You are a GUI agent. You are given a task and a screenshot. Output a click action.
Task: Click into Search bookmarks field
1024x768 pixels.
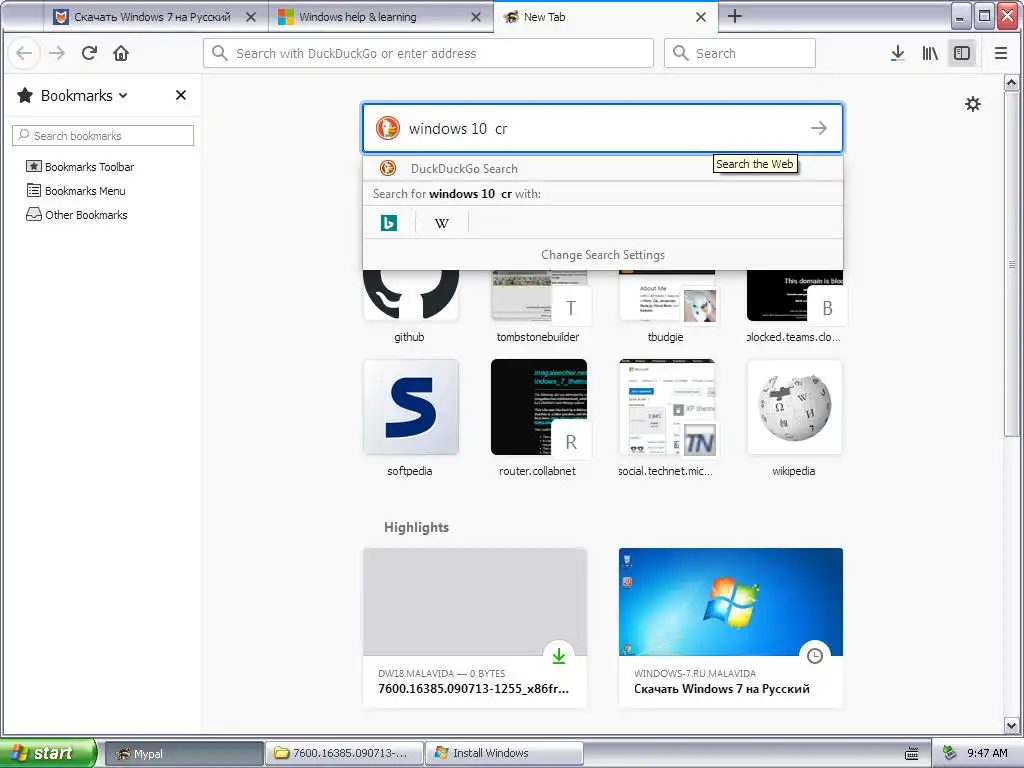tap(103, 135)
